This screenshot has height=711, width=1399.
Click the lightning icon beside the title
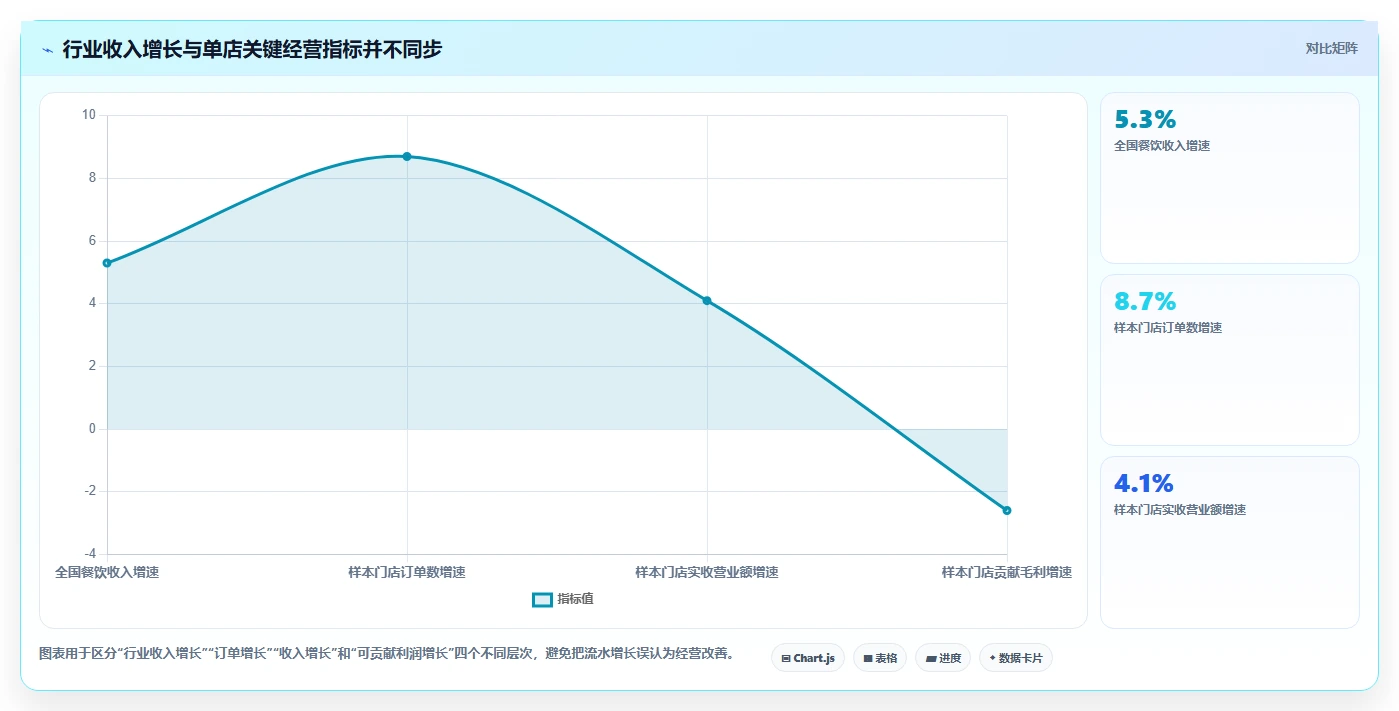(48, 49)
